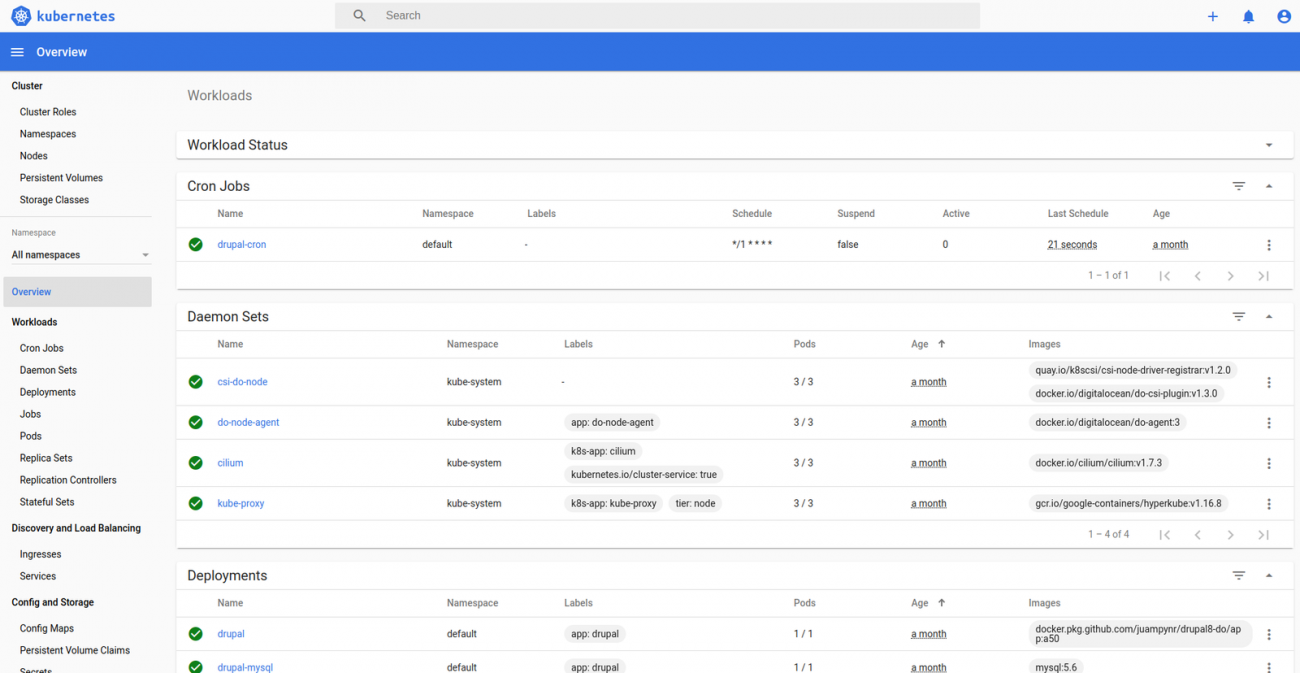Open the hamburger navigation menu
Image resolution: width=1300 pixels, height=673 pixels.
[17, 52]
